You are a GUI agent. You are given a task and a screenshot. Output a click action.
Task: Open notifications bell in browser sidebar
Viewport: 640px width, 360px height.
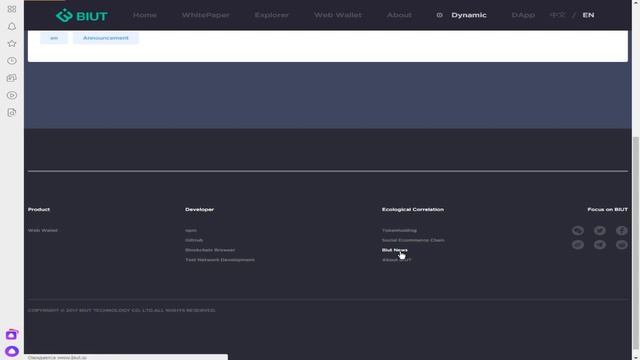[11, 27]
